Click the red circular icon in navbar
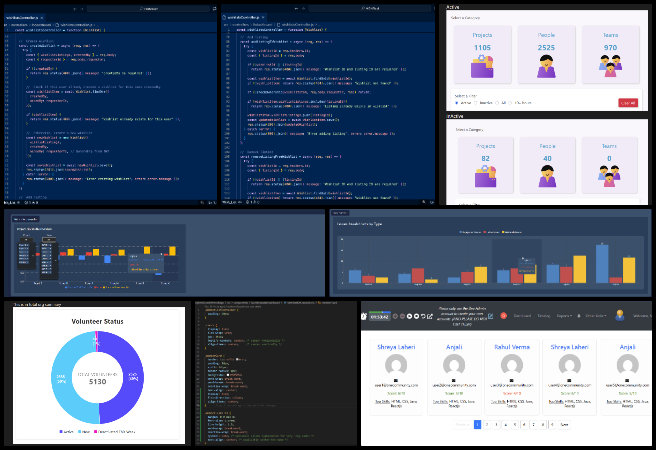 coord(503,316)
